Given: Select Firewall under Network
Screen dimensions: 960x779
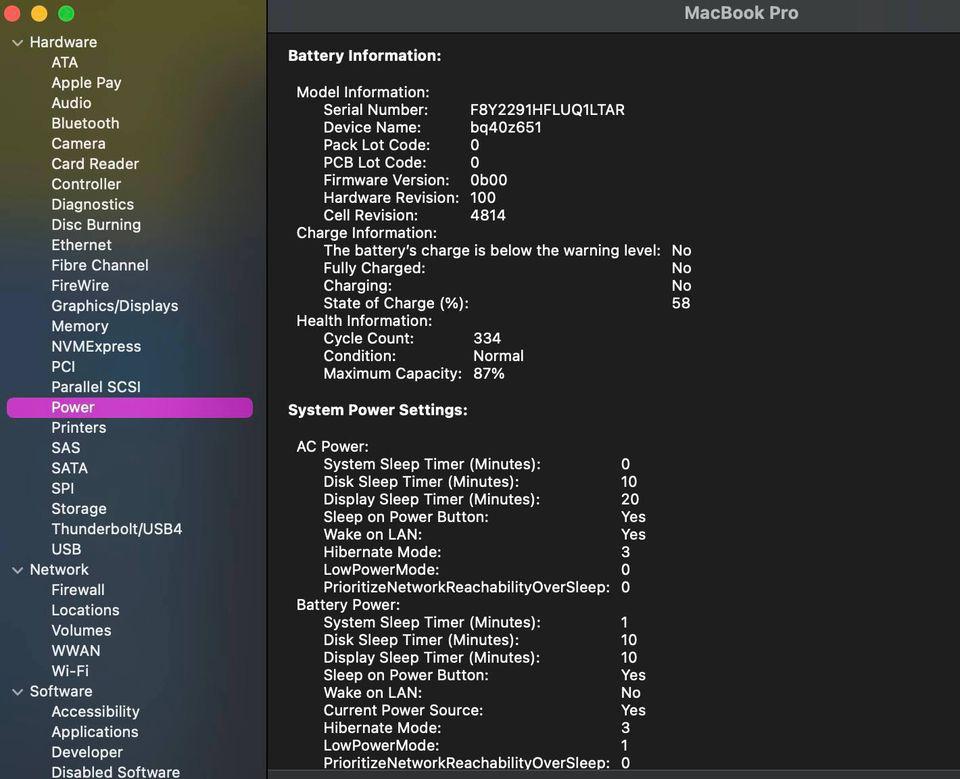Looking at the screenshot, I should [78, 590].
